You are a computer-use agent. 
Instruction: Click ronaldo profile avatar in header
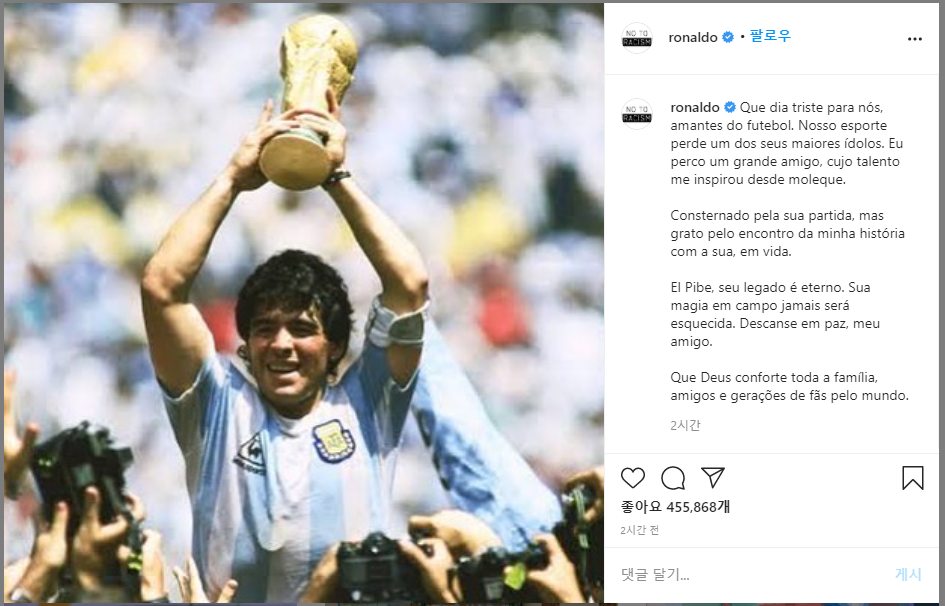click(637, 38)
